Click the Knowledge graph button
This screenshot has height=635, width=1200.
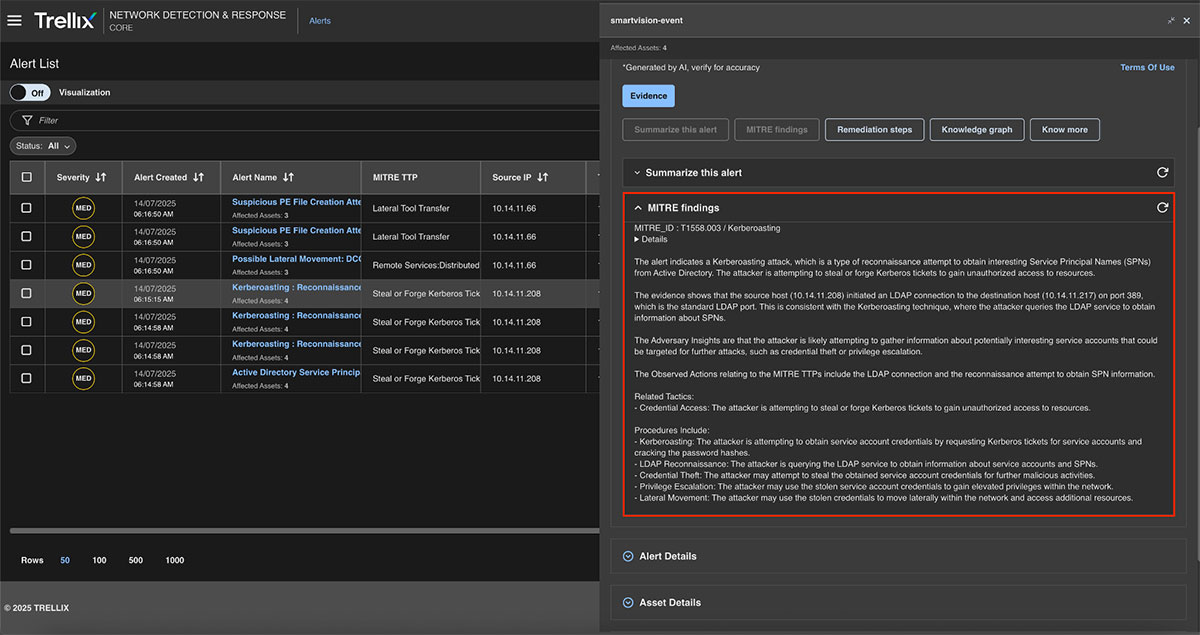click(x=977, y=129)
